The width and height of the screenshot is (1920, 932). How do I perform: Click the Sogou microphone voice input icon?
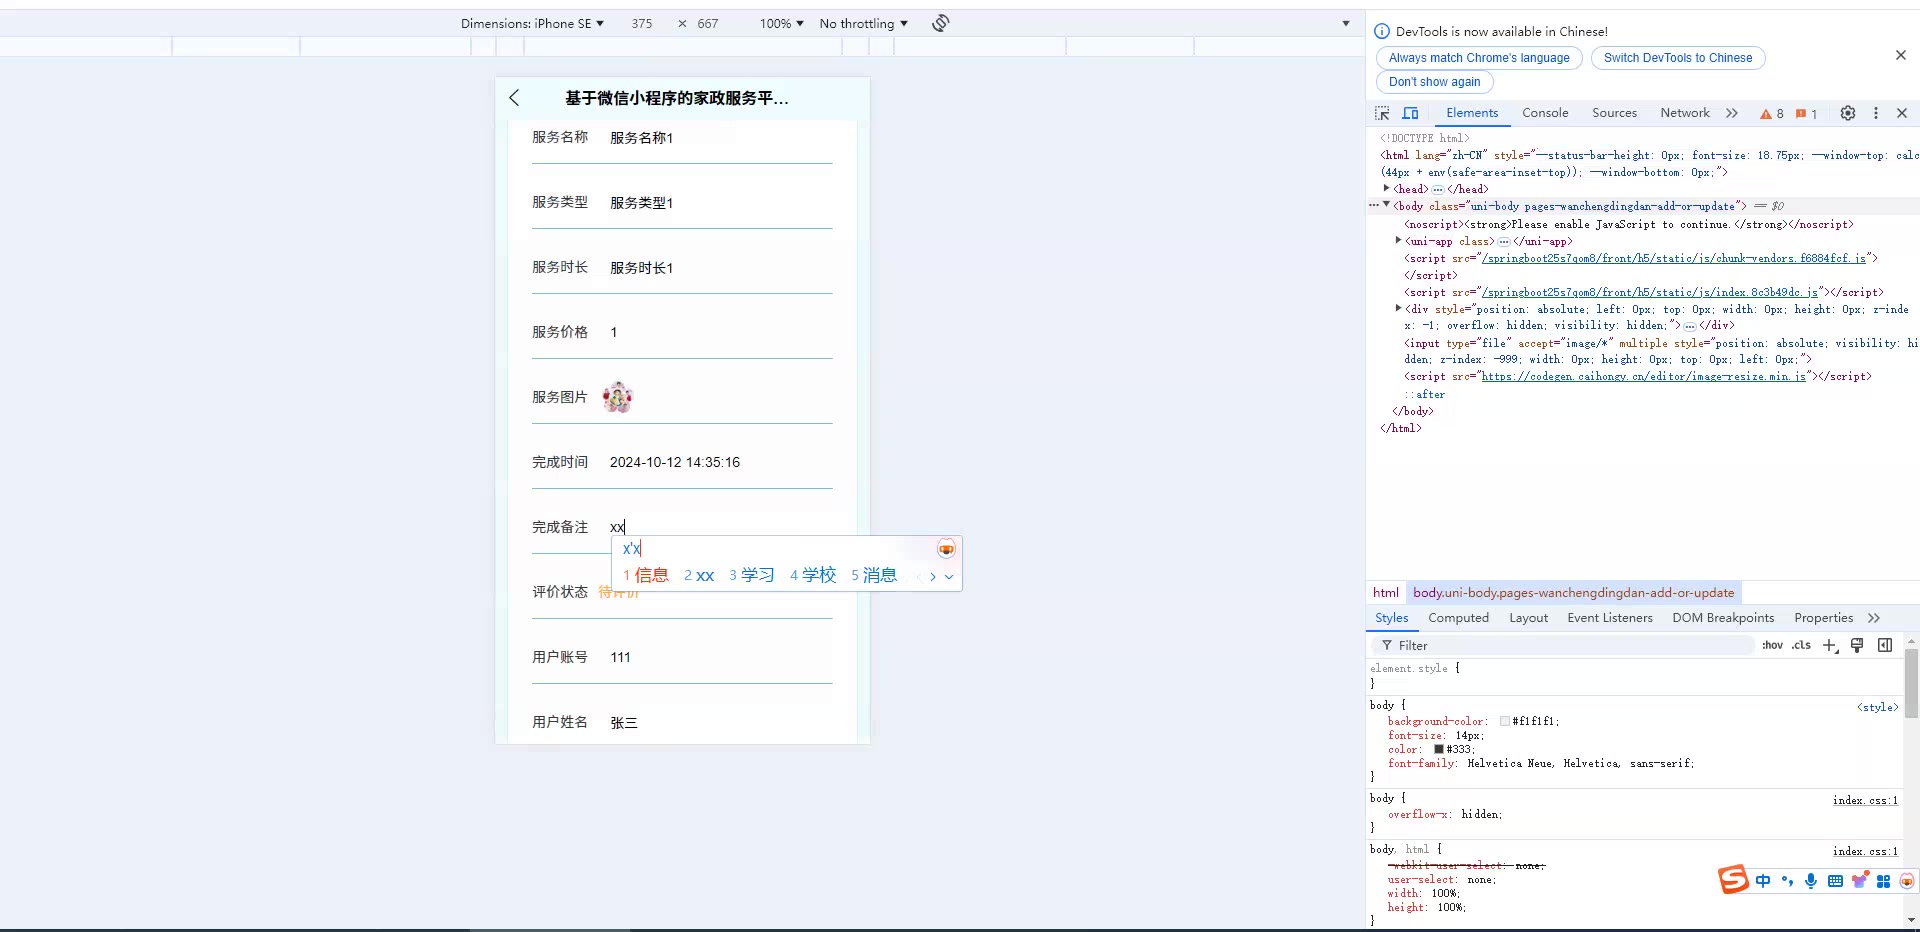coord(1810,881)
